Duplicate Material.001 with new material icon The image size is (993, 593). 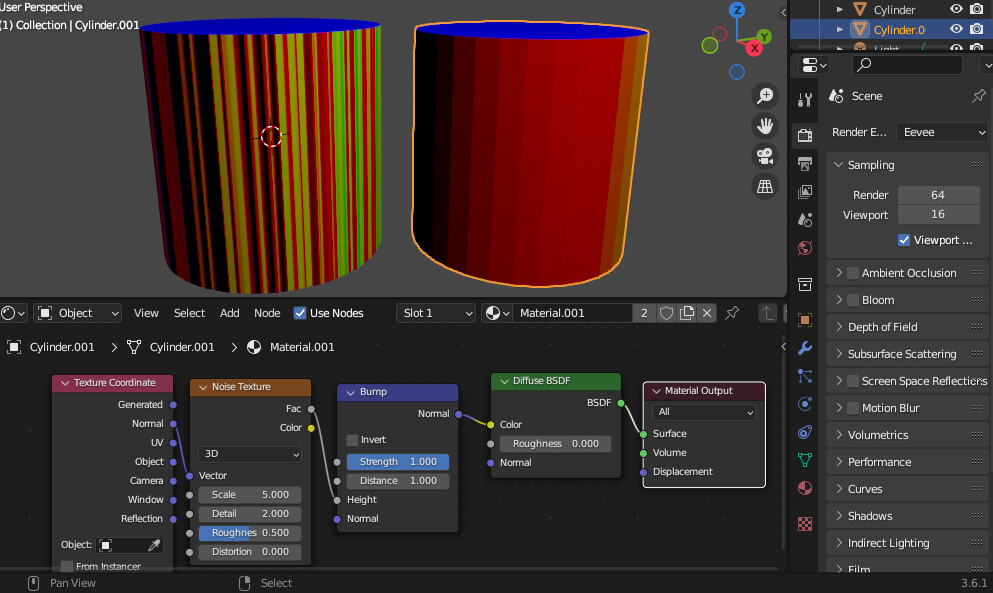686,313
